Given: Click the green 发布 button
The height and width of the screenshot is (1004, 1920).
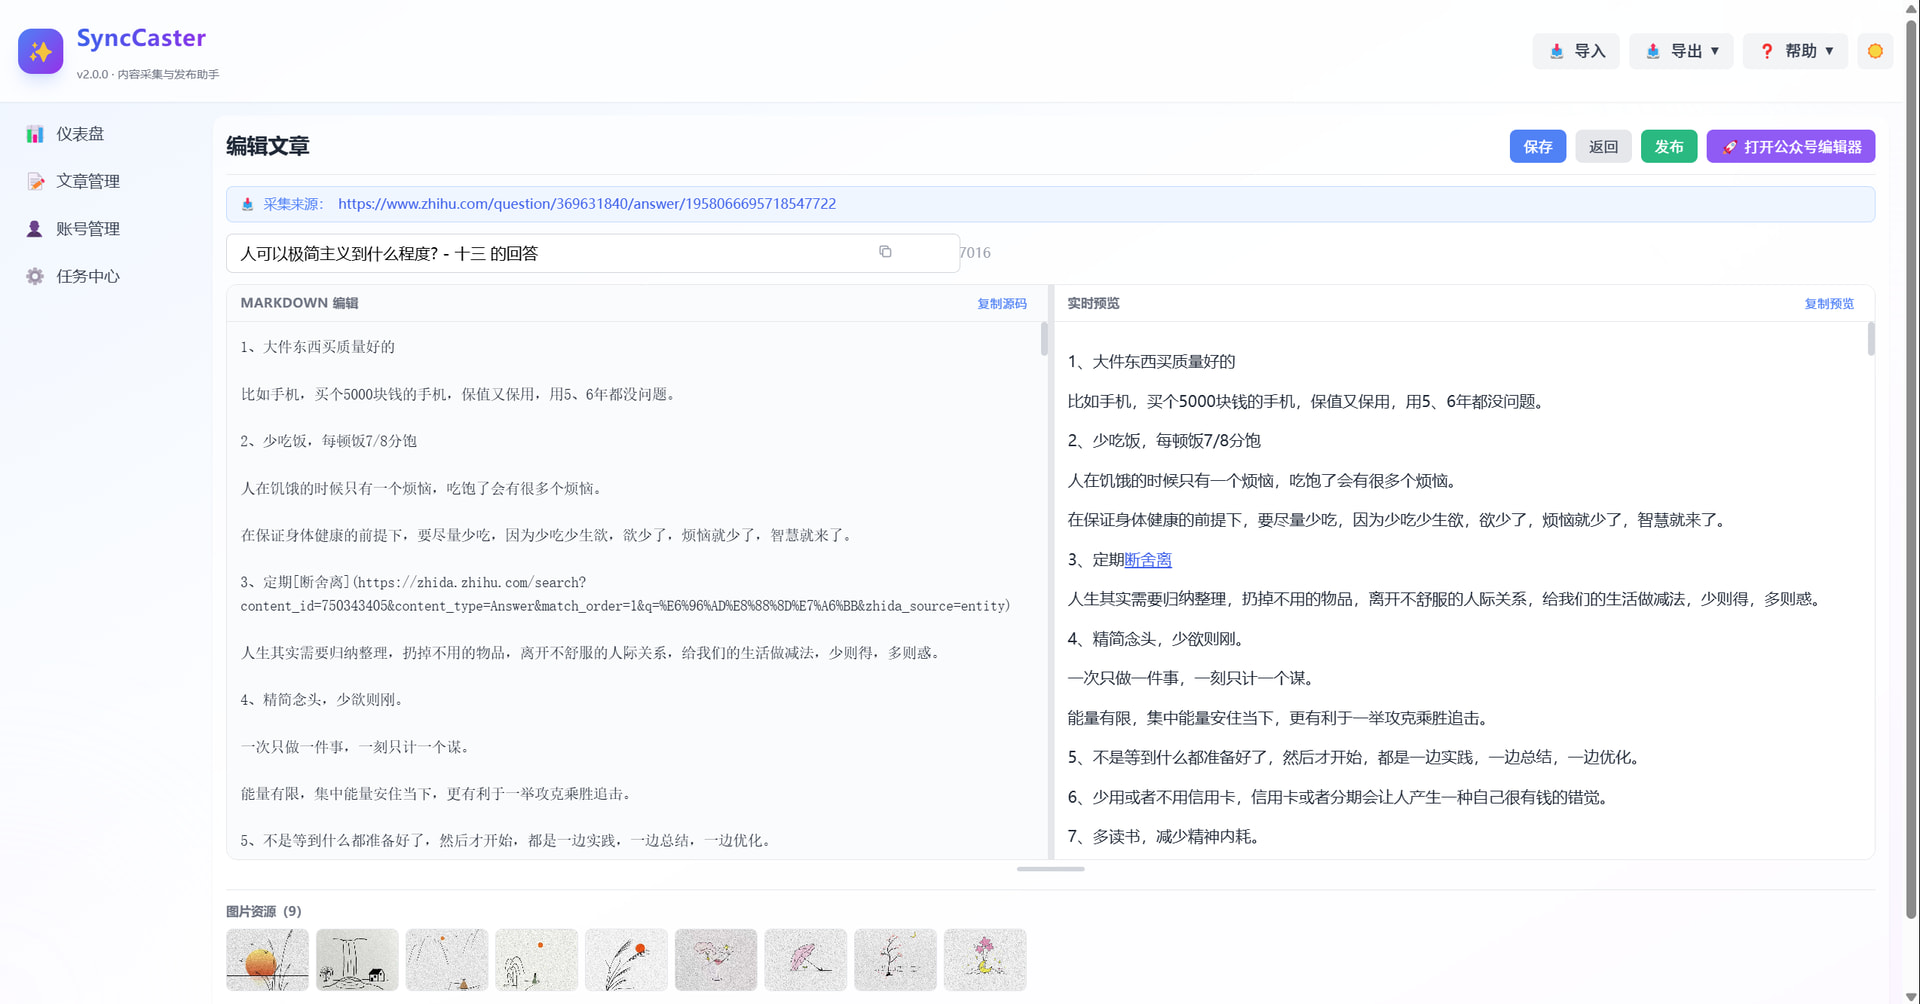Looking at the screenshot, I should [x=1669, y=147].
